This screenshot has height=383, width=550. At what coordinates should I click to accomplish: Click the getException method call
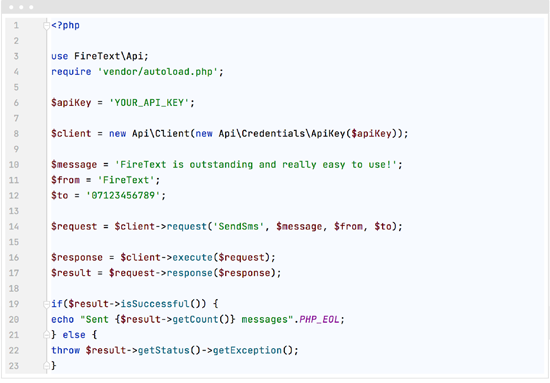(247, 350)
